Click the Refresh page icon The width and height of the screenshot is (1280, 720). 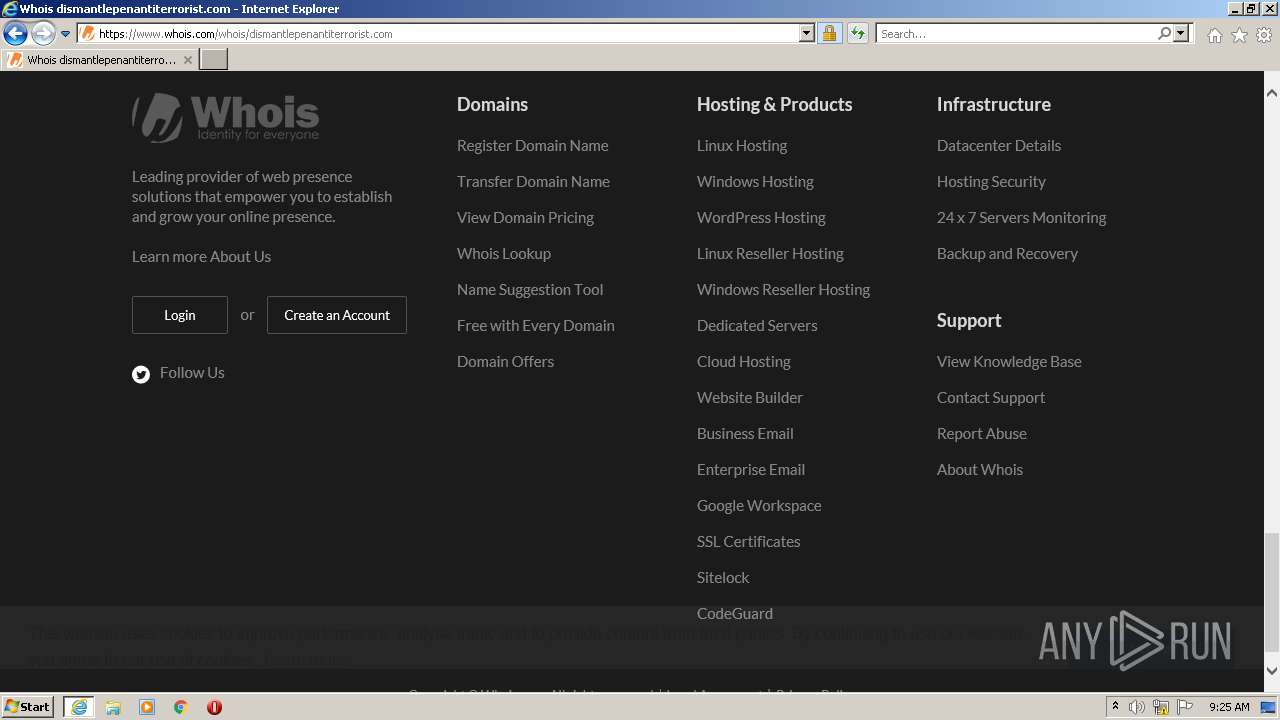click(858, 33)
